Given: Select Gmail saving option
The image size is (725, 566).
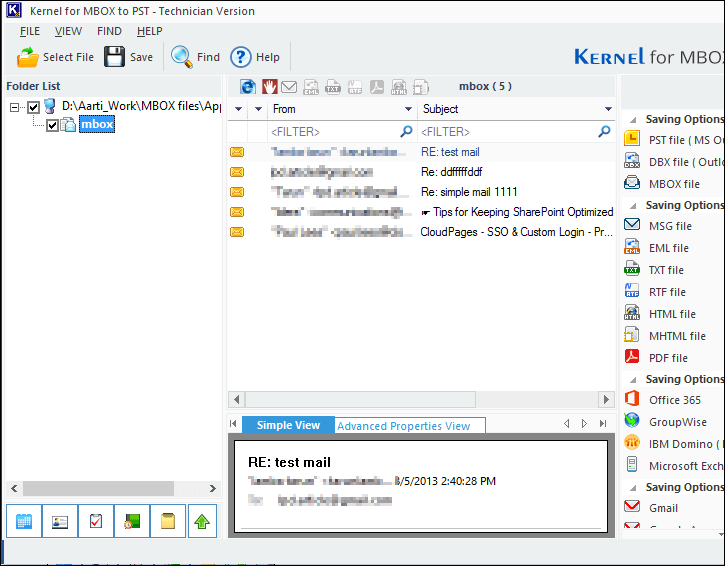Looking at the screenshot, I should pos(651,508).
